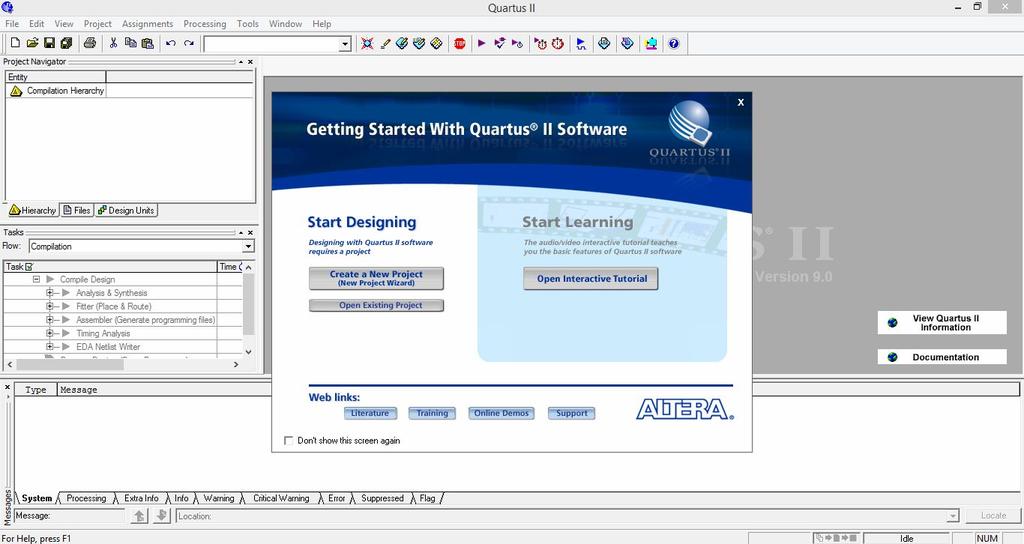Viewport: 1024px width, 544px height.
Task: Click play arrow beside EDA Netlist Writer
Action: (x=66, y=346)
